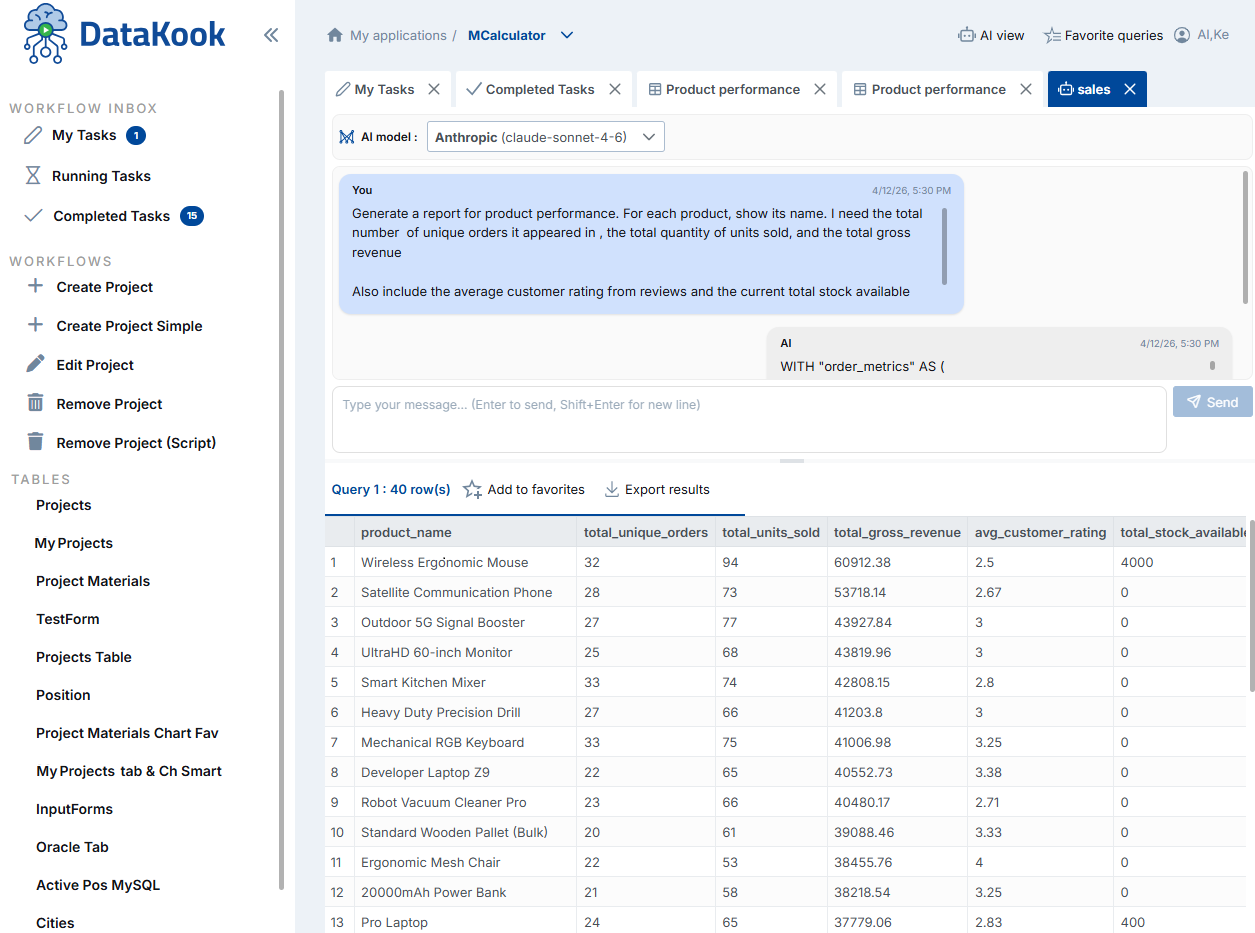1255x933 pixels.
Task: Open Remove Project trash icon item
Action: pyautogui.click(x=36, y=404)
